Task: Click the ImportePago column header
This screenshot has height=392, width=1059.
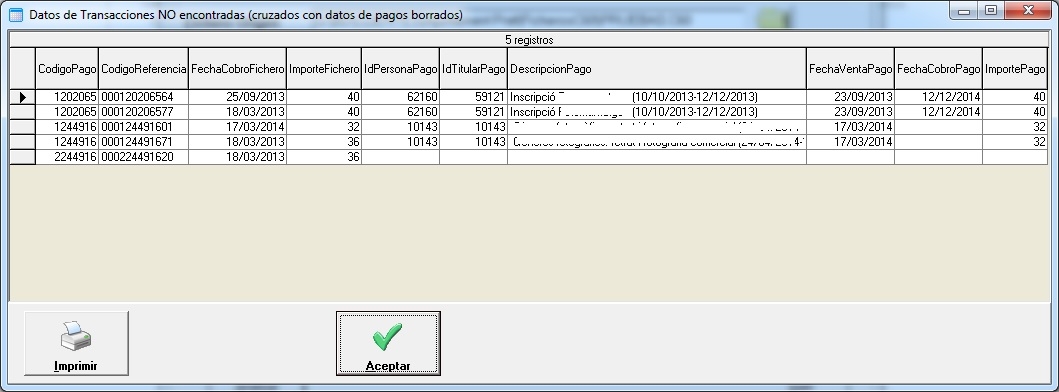Action: pyautogui.click(x=1015, y=68)
